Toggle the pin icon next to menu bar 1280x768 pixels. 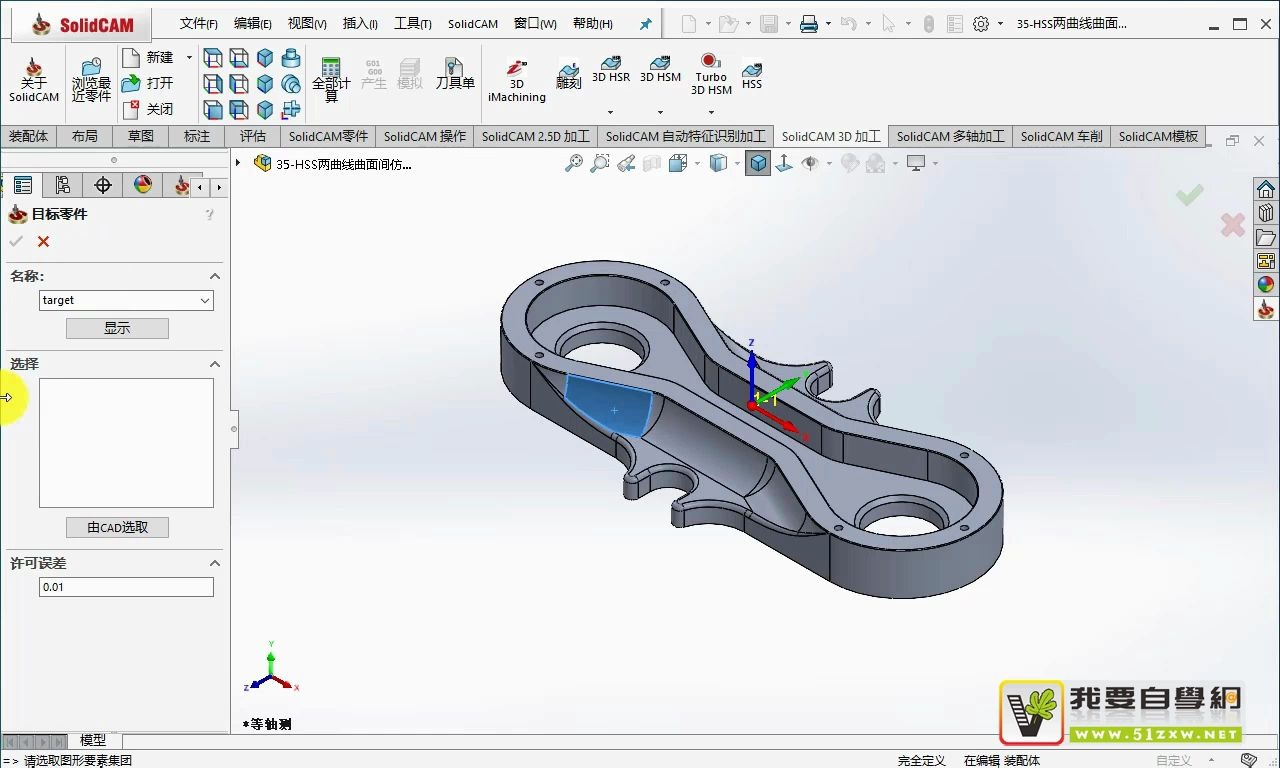(645, 24)
